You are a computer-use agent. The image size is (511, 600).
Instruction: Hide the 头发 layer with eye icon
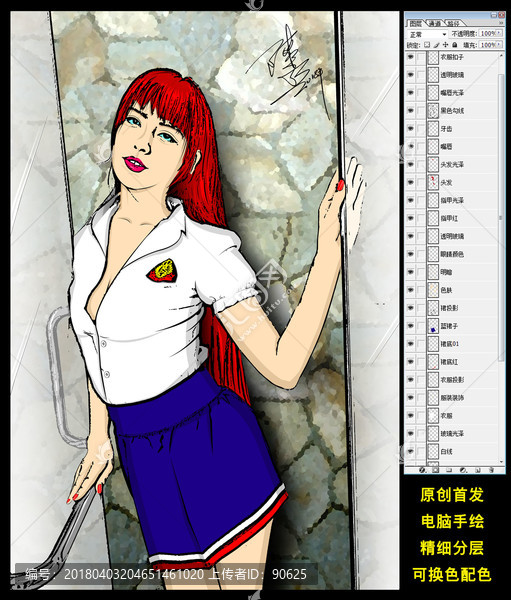pyautogui.click(x=411, y=182)
